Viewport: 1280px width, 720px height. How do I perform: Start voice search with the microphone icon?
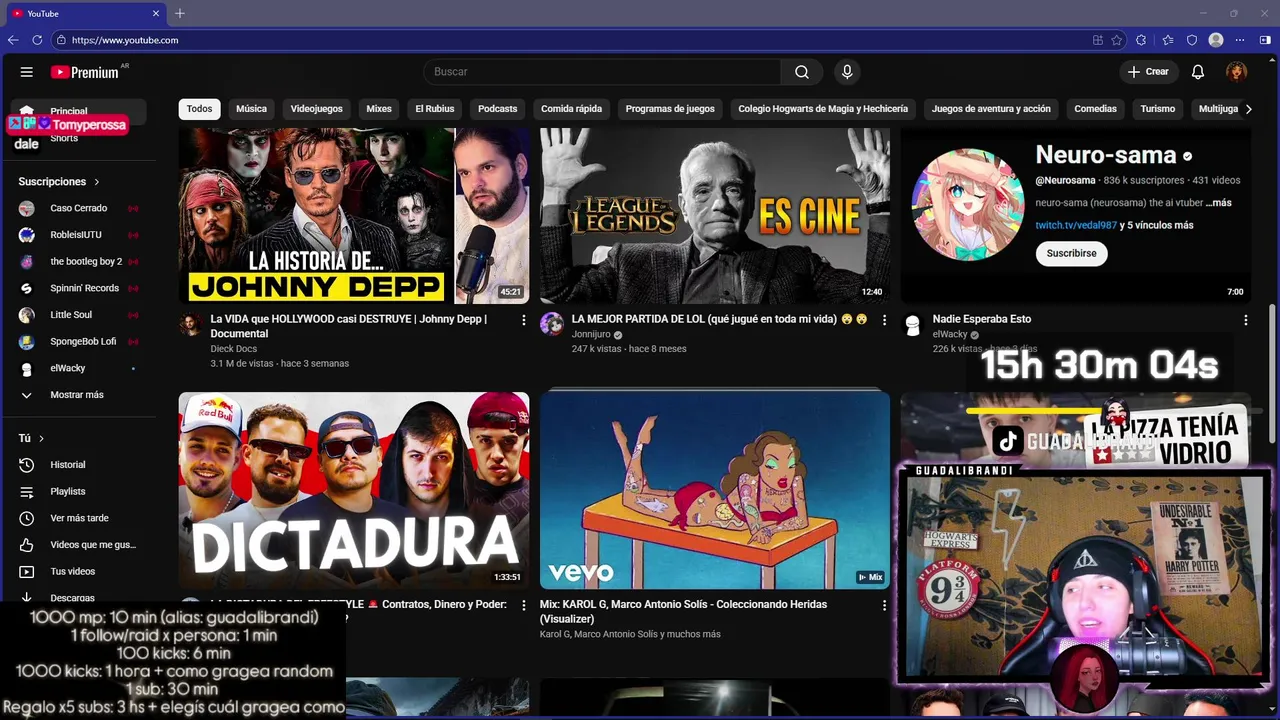tap(847, 72)
